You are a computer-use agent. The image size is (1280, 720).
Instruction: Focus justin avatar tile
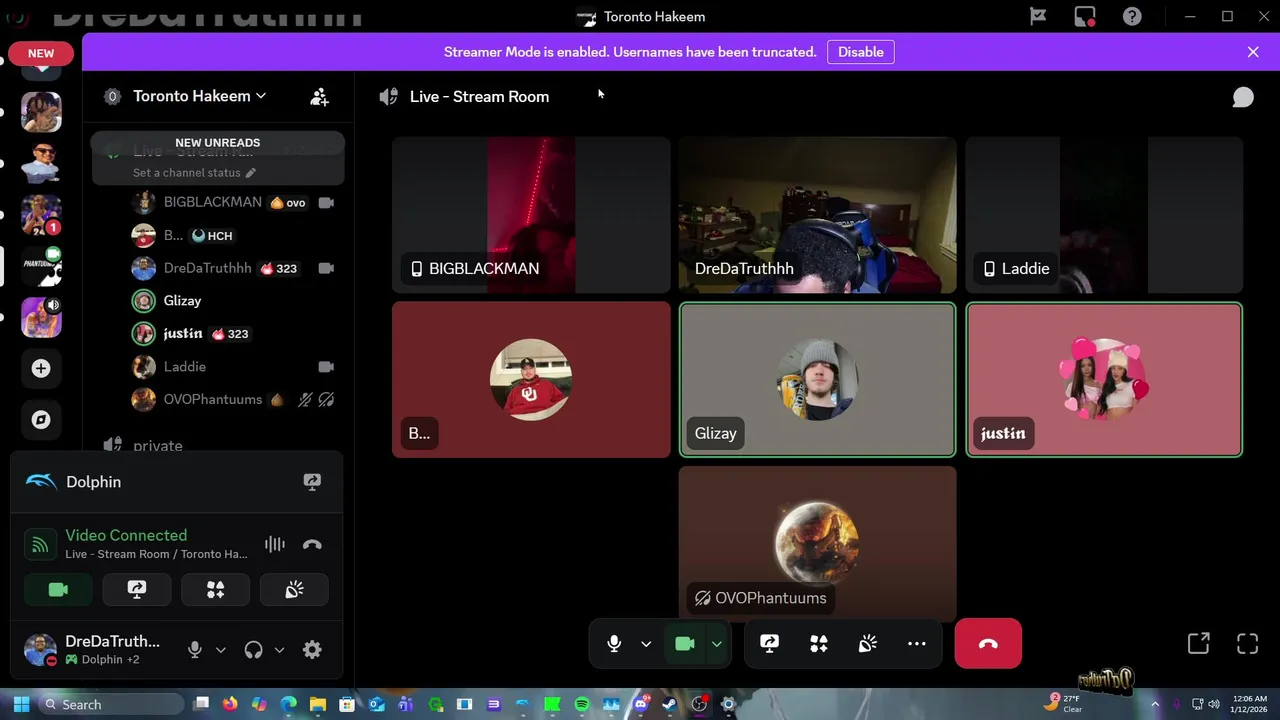(x=1104, y=380)
